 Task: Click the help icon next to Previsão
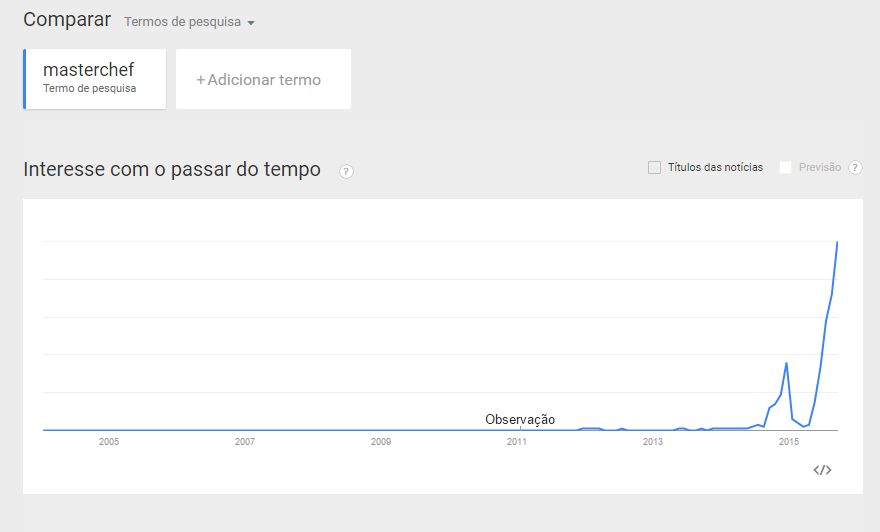pos(855,167)
